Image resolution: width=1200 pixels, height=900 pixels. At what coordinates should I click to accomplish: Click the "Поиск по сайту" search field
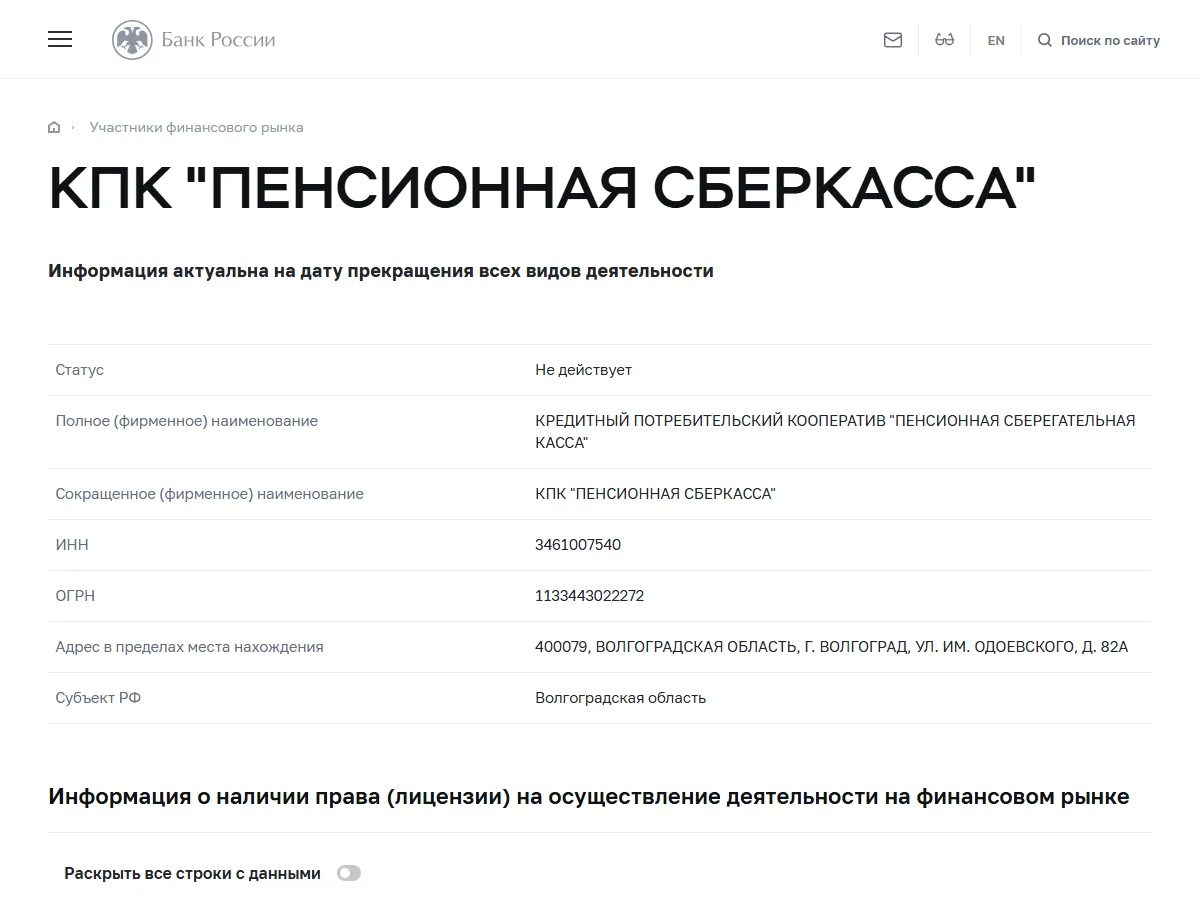coord(1110,40)
